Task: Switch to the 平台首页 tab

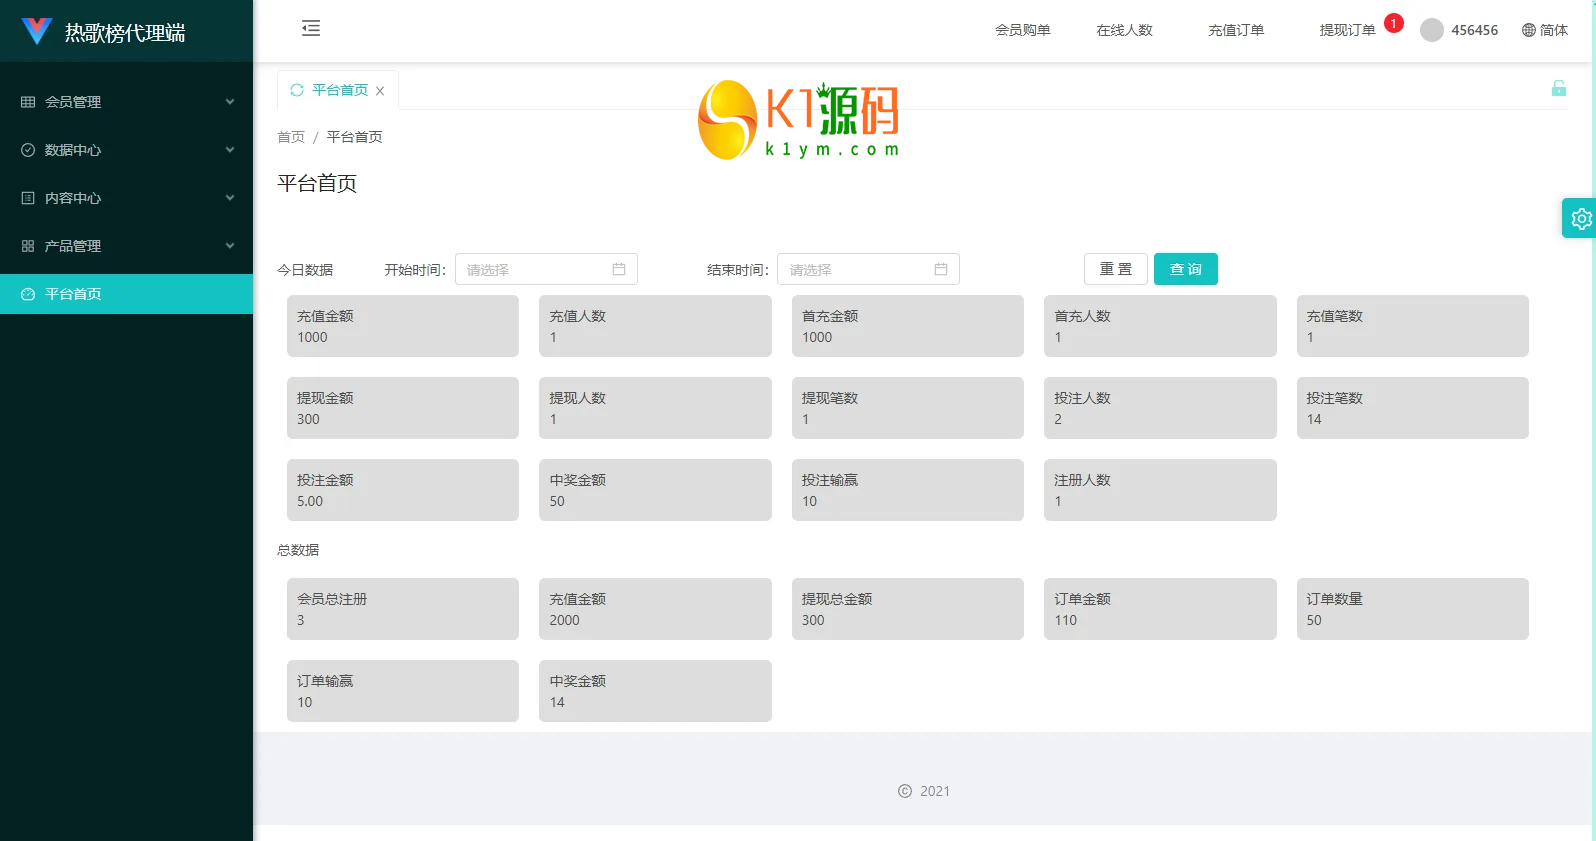Action: (339, 90)
